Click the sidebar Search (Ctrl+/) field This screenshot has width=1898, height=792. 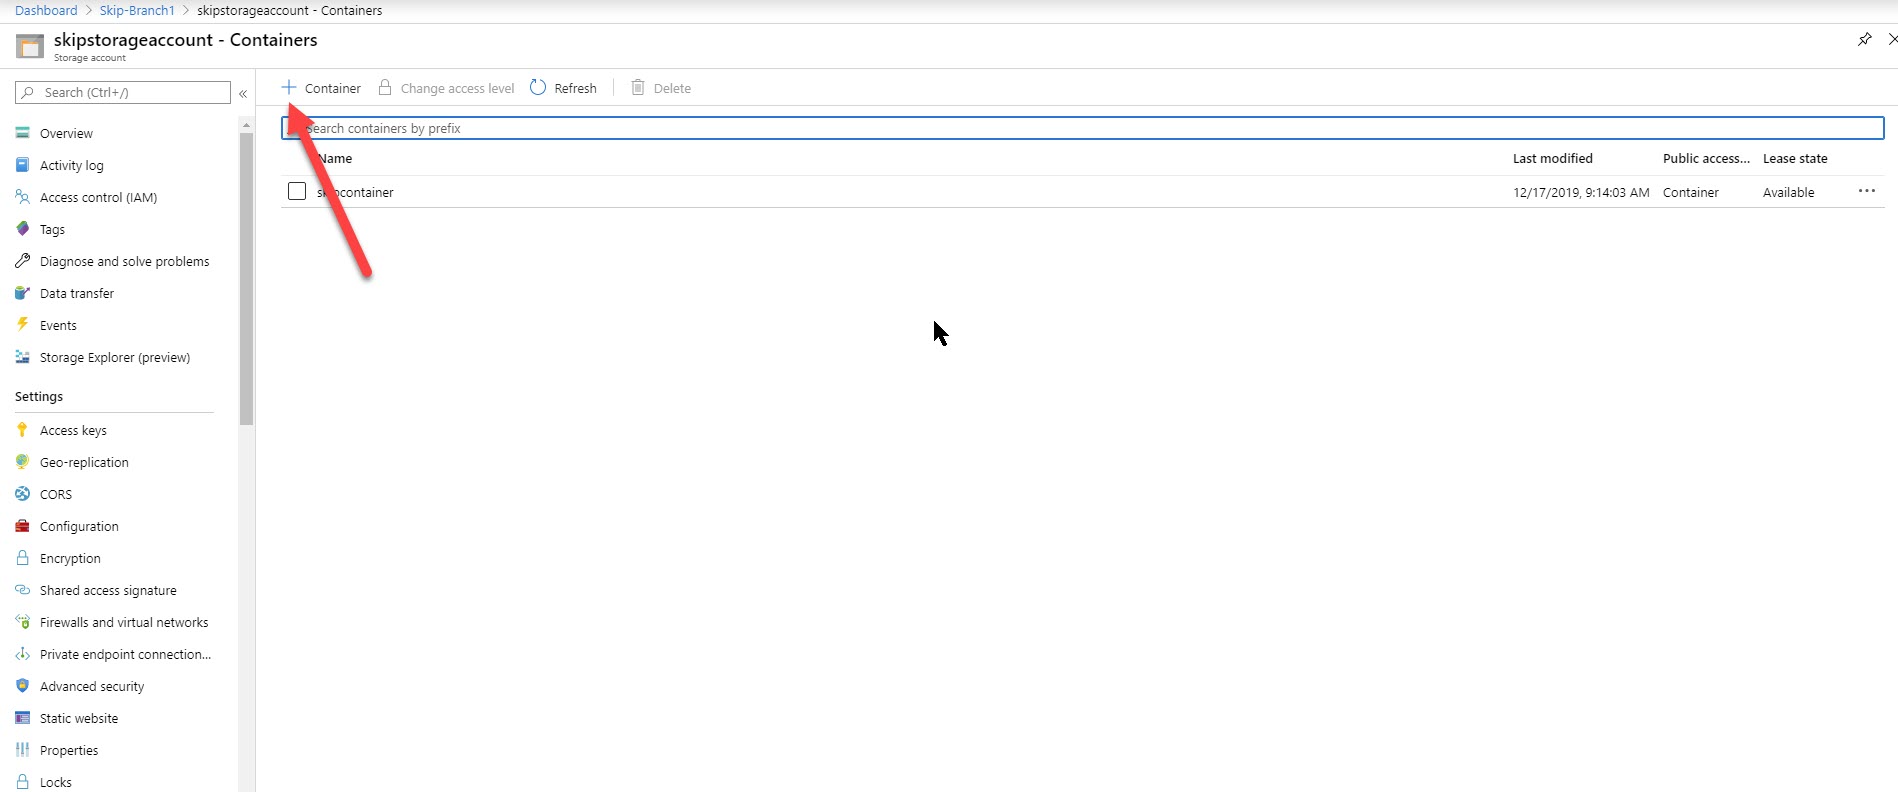(123, 92)
